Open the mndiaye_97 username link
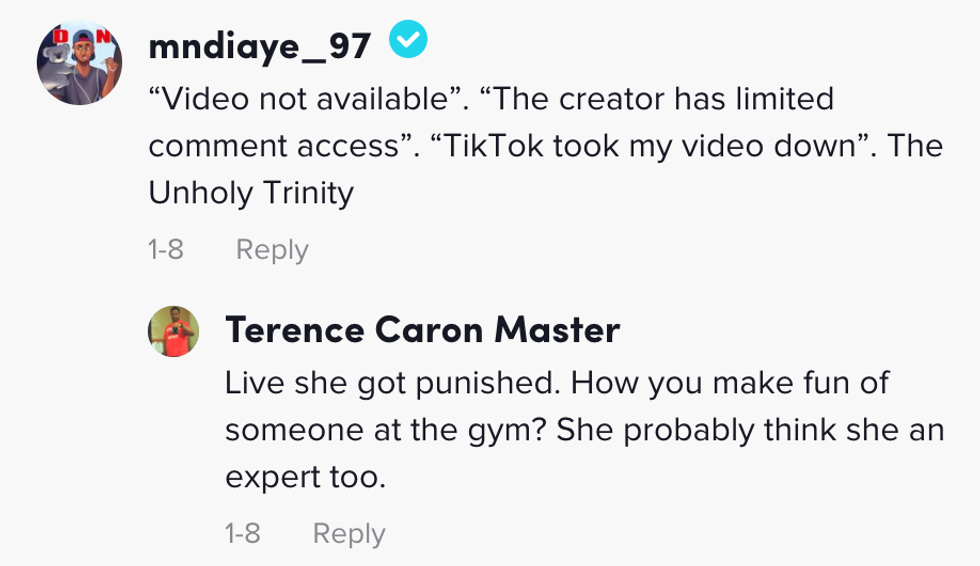The height and width of the screenshot is (566, 980). click(x=259, y=44)
